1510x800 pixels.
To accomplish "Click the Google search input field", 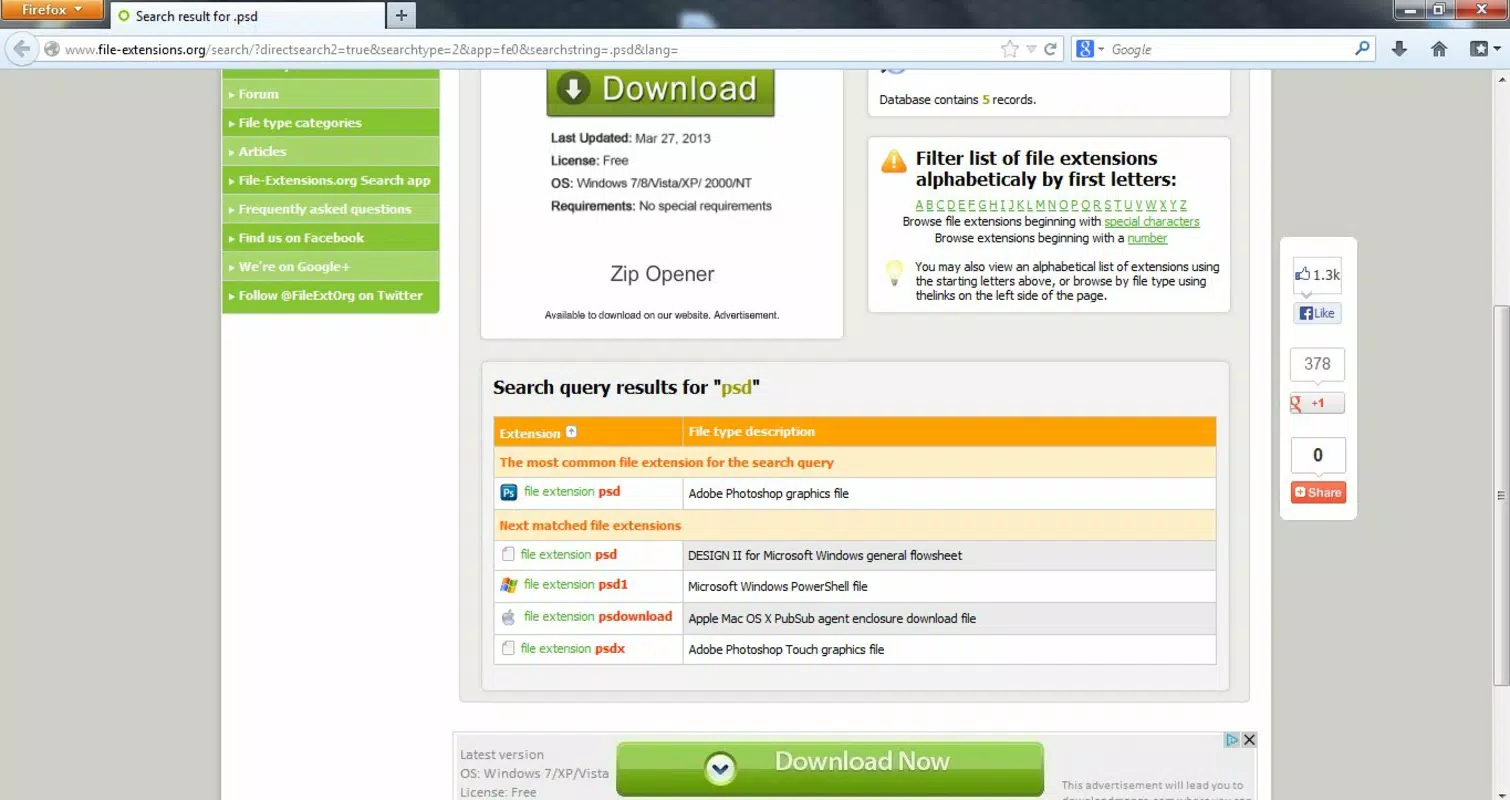I will (1230, 49).
